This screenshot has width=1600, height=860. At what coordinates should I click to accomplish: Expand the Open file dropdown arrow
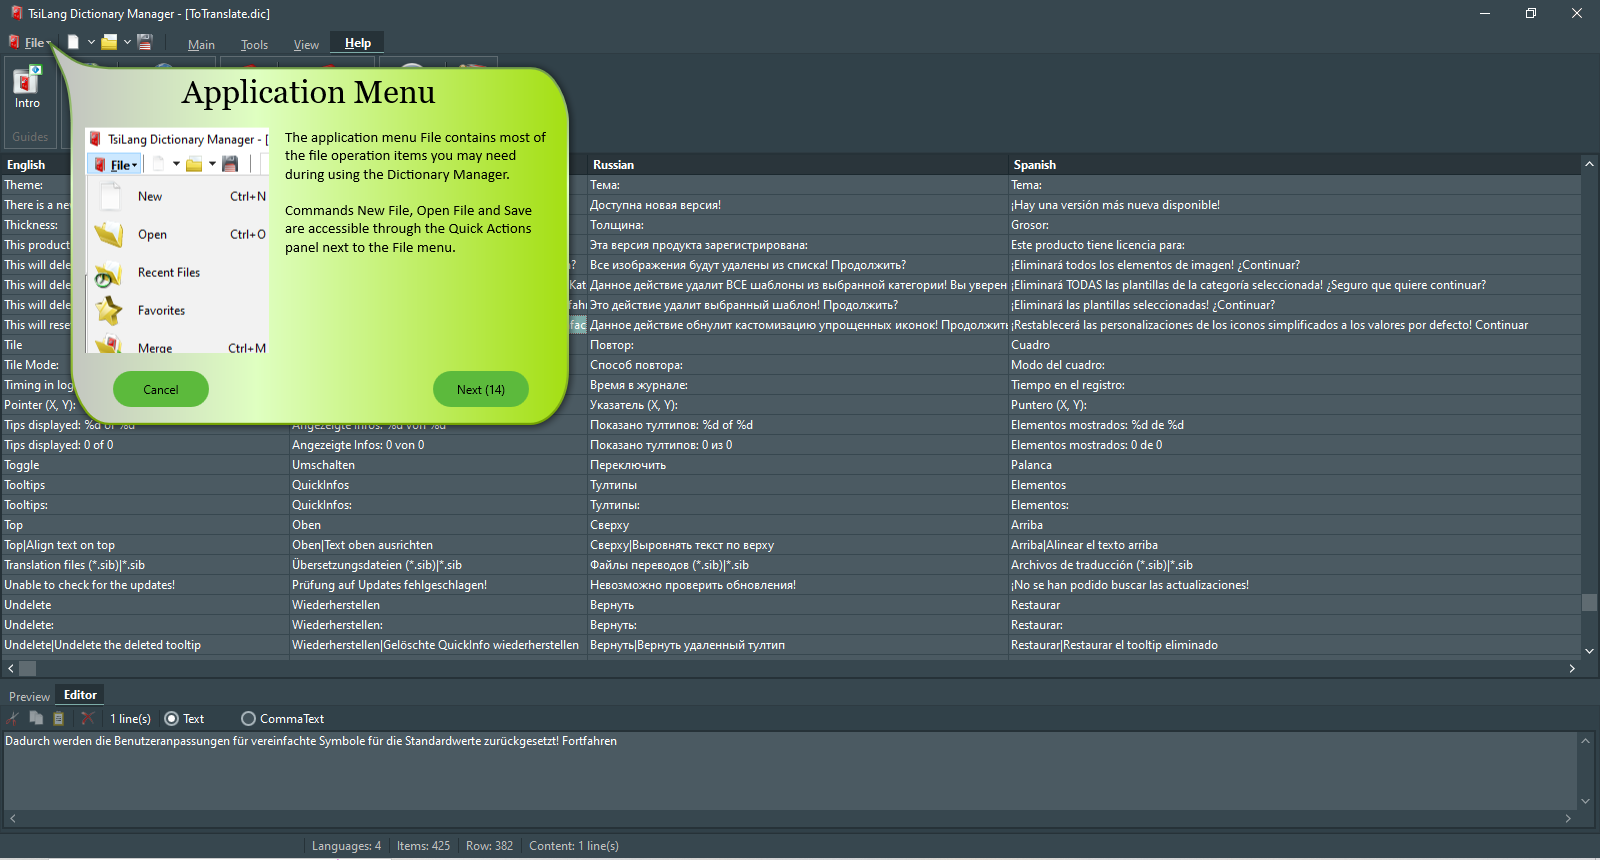click(127, 42)
